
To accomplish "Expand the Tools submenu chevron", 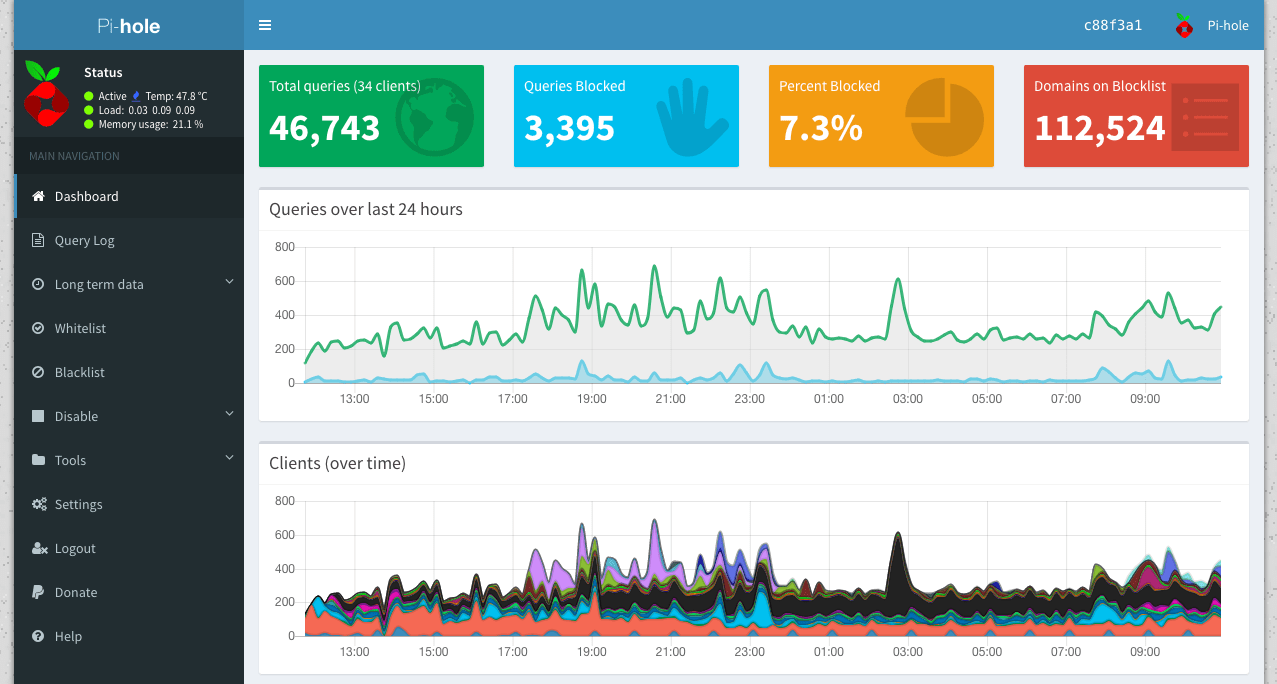I will click(x=229, y=459).
